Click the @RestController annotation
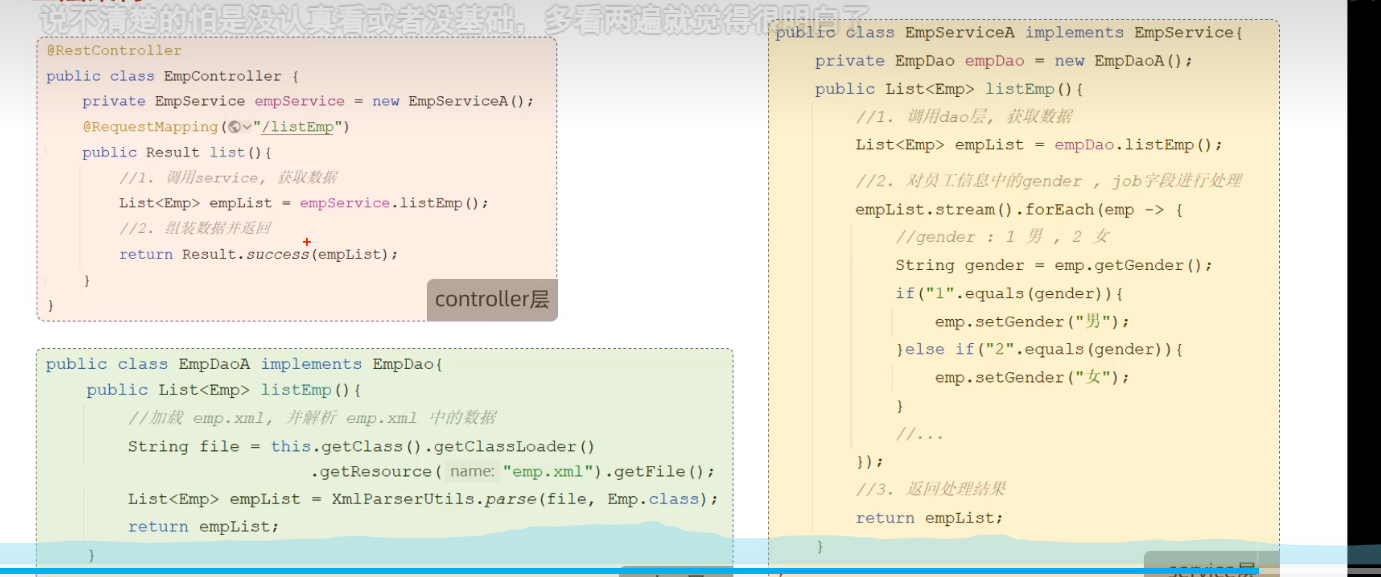 click(114, 50)
